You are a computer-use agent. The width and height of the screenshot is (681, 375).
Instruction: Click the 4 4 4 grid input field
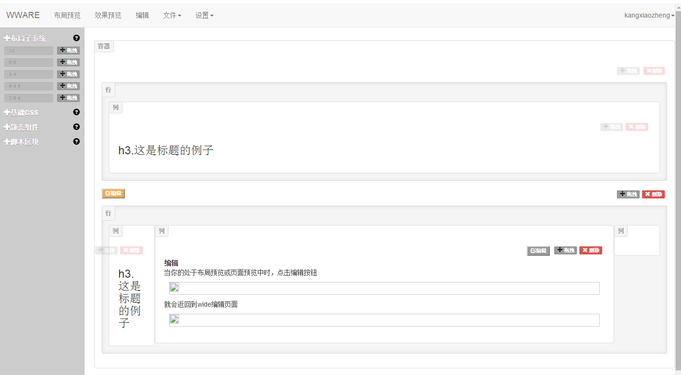(x=29, y=86)
